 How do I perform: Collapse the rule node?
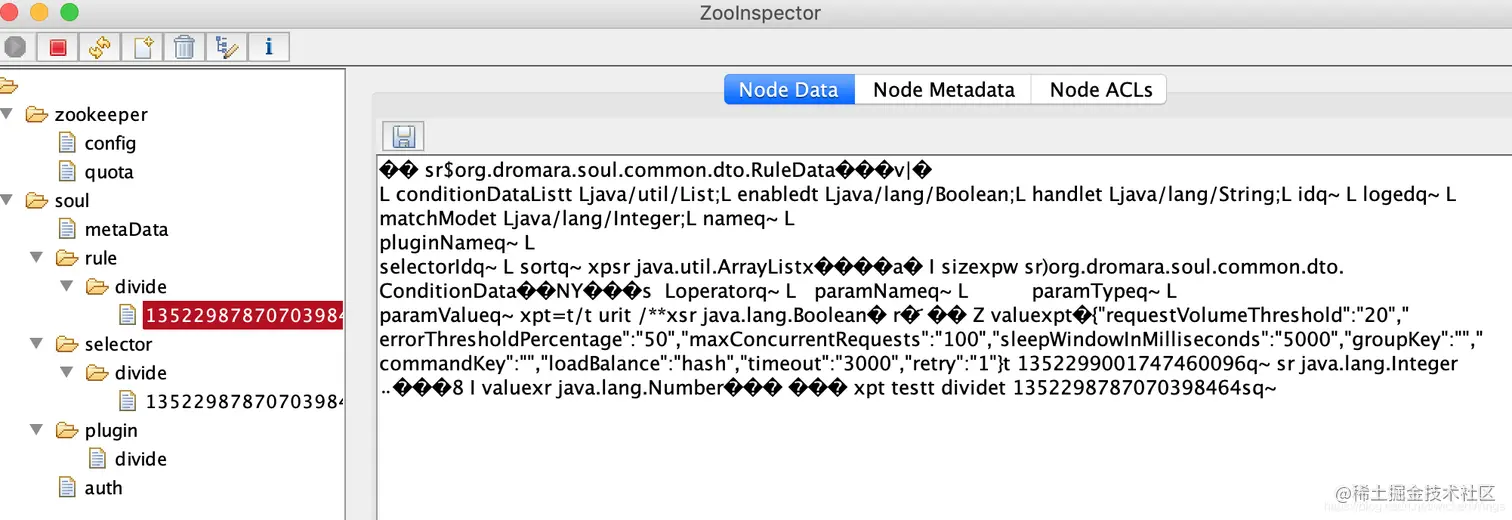tap(37, 258)
